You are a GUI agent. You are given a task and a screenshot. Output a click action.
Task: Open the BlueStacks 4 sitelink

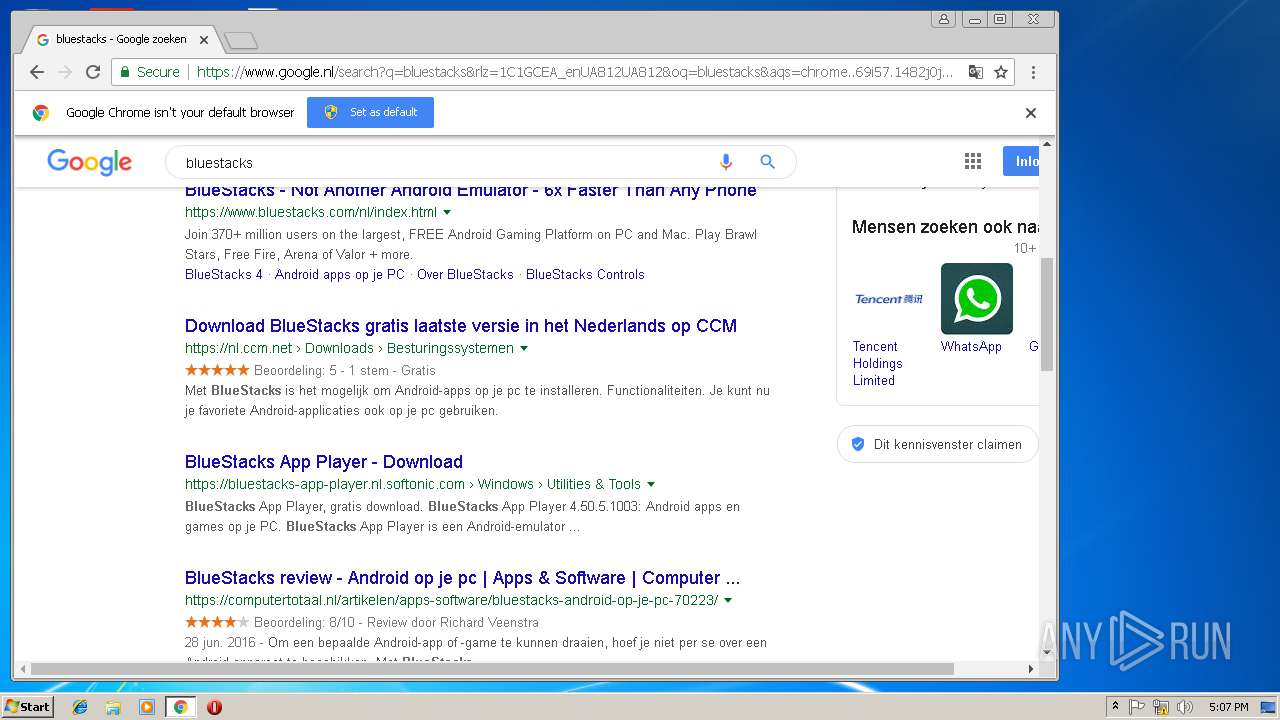click(x=224, y=274)
